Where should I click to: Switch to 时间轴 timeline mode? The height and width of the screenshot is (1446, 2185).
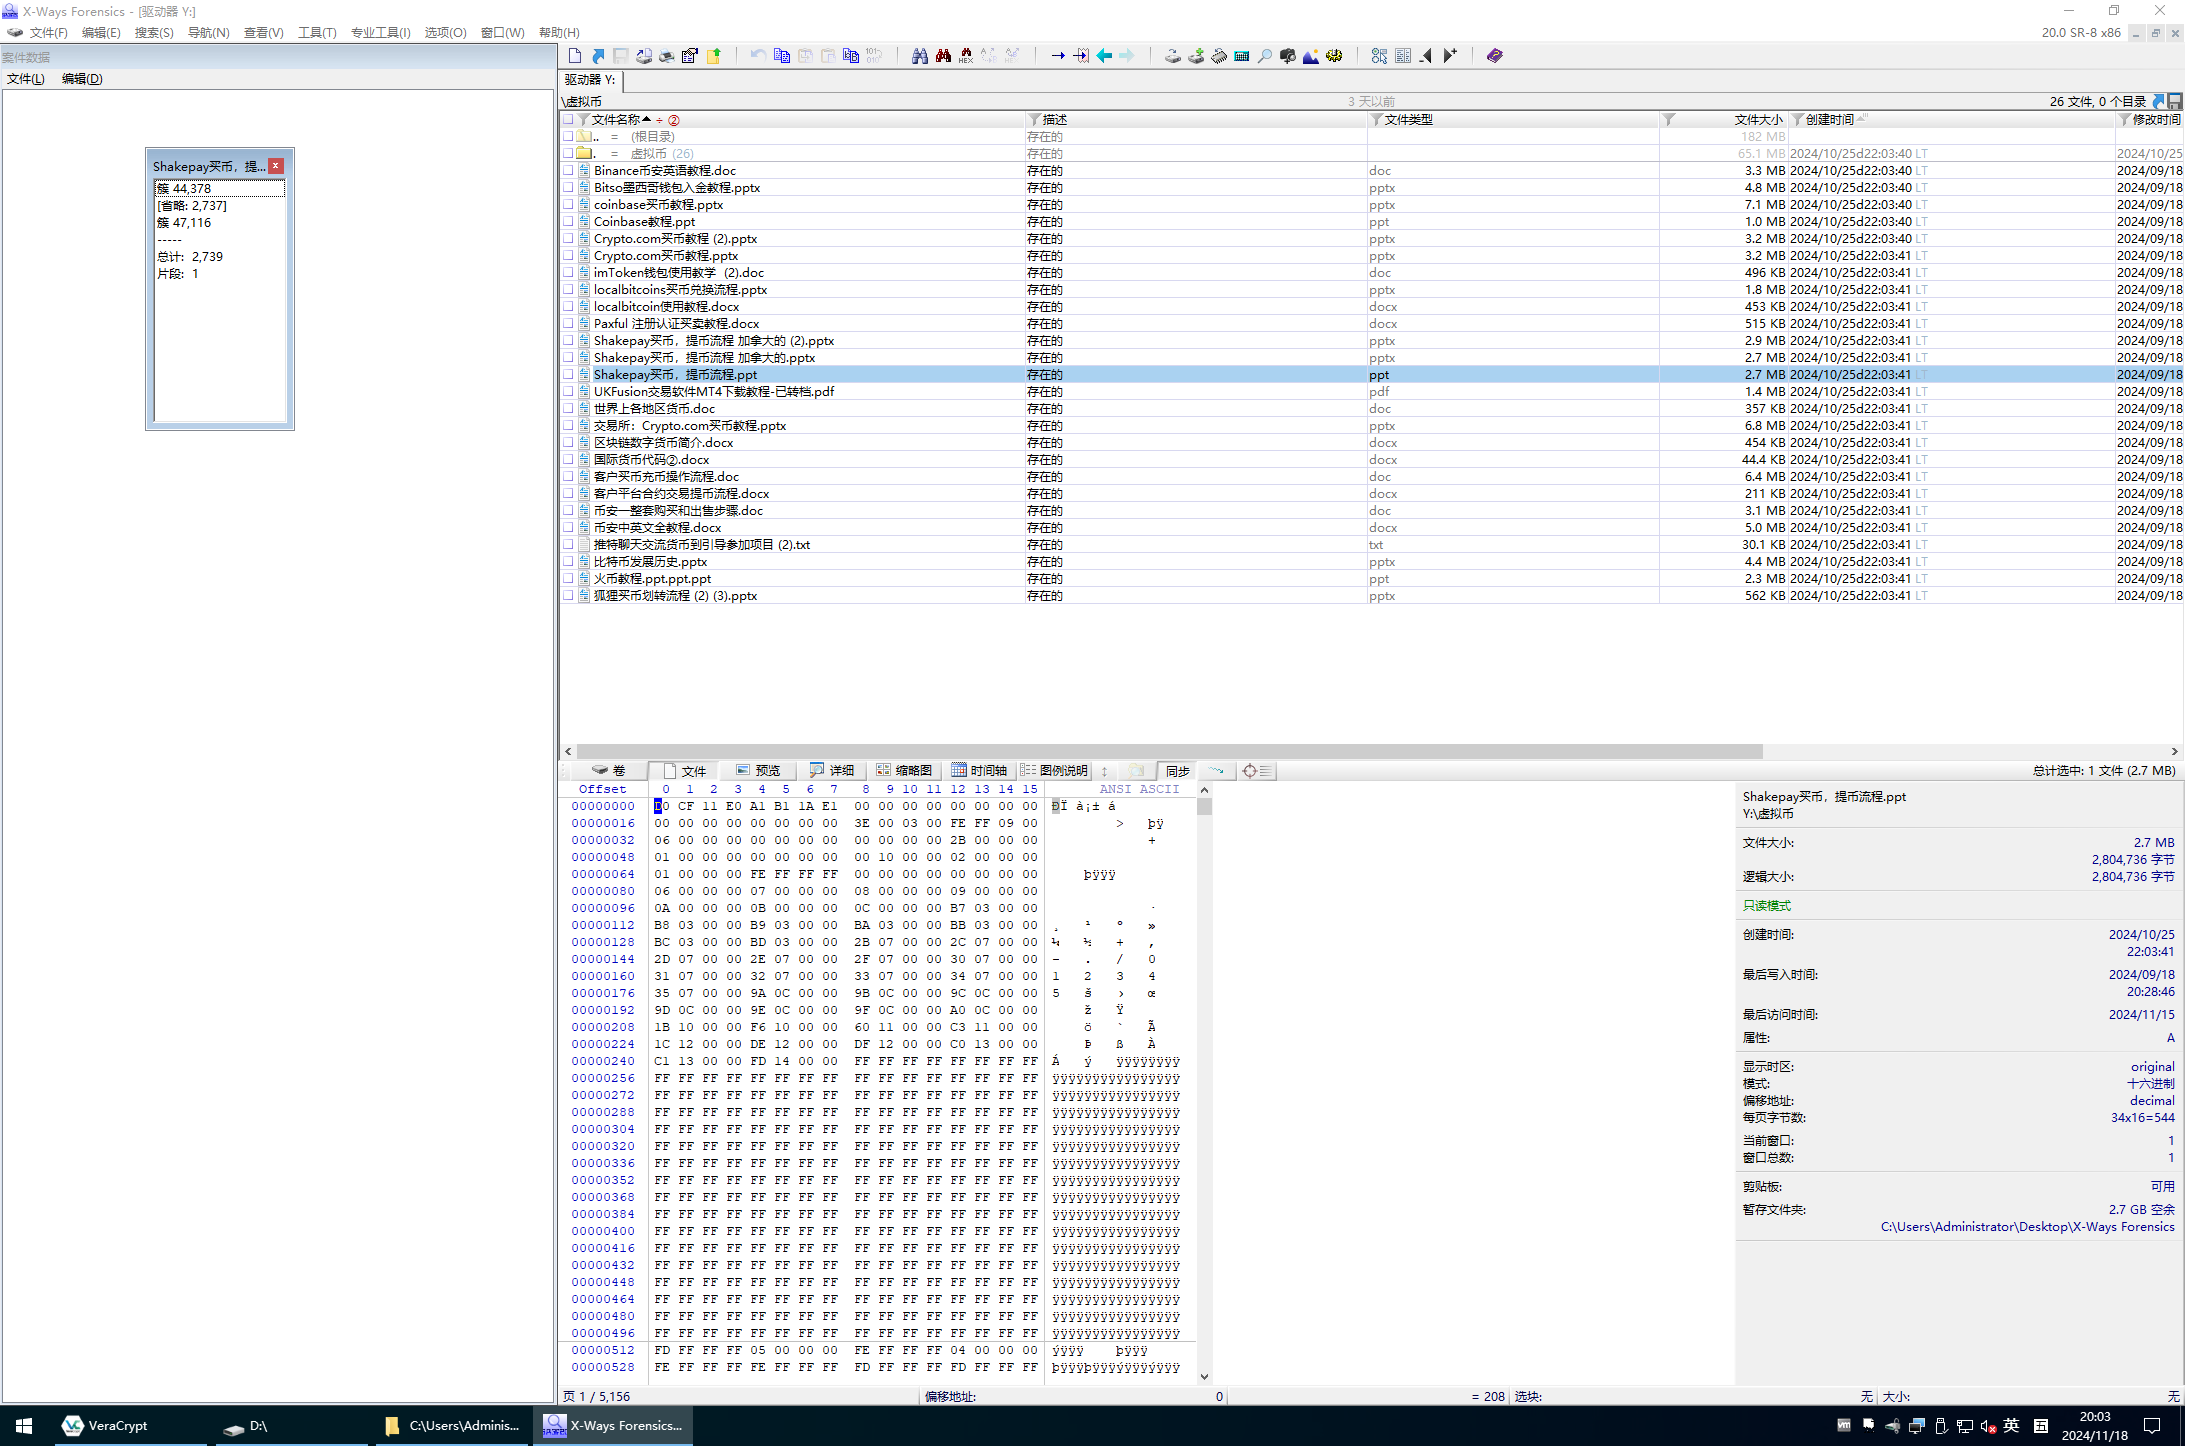coord(979,771)
